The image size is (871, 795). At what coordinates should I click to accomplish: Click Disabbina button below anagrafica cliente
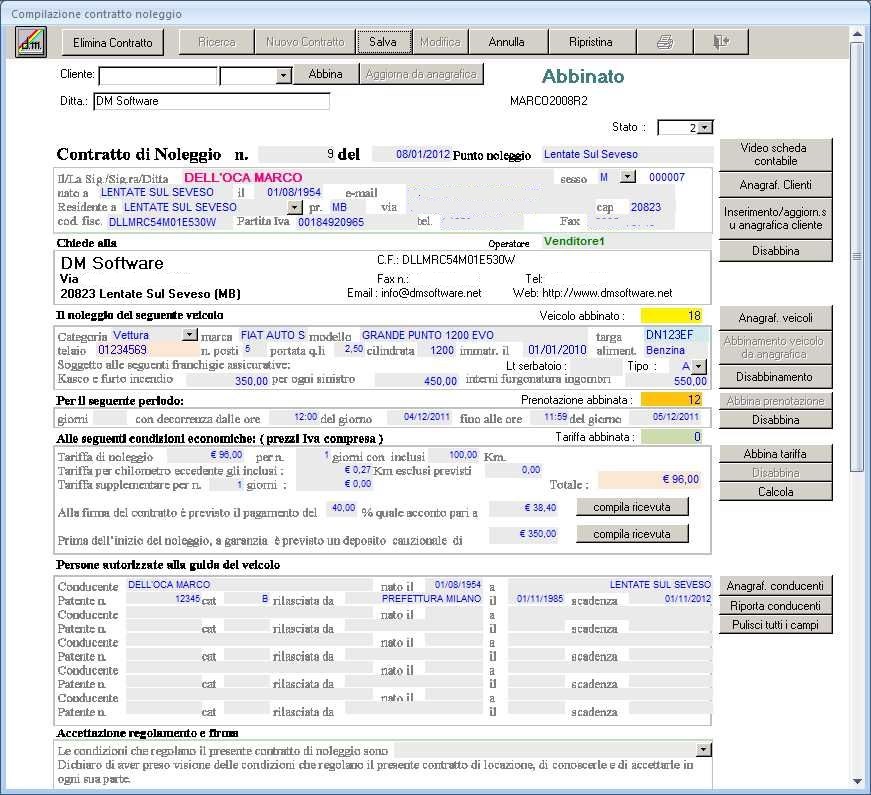(x=775, y=251)
